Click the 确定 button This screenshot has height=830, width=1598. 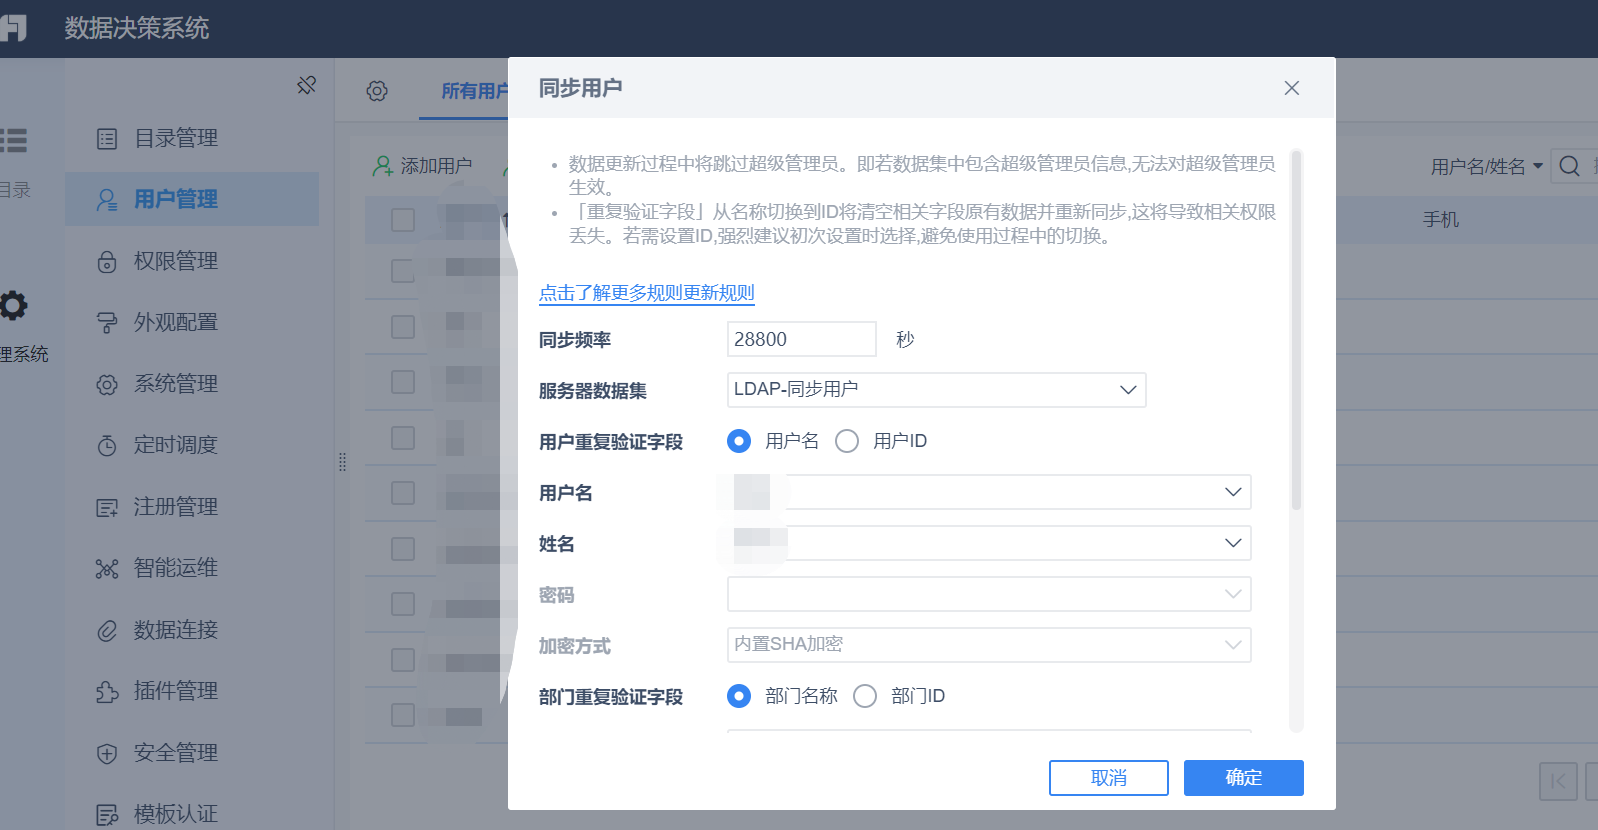(x=1243, y=778)
